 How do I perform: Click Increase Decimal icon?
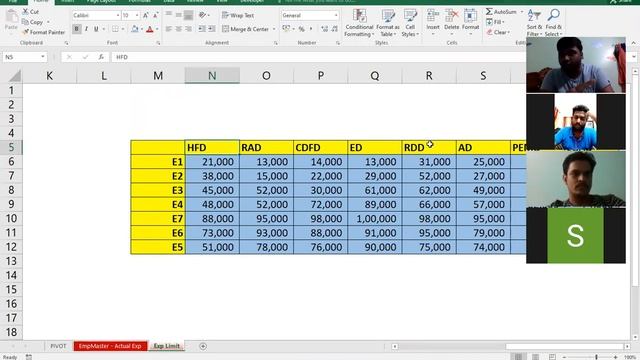tap(324, 29)
